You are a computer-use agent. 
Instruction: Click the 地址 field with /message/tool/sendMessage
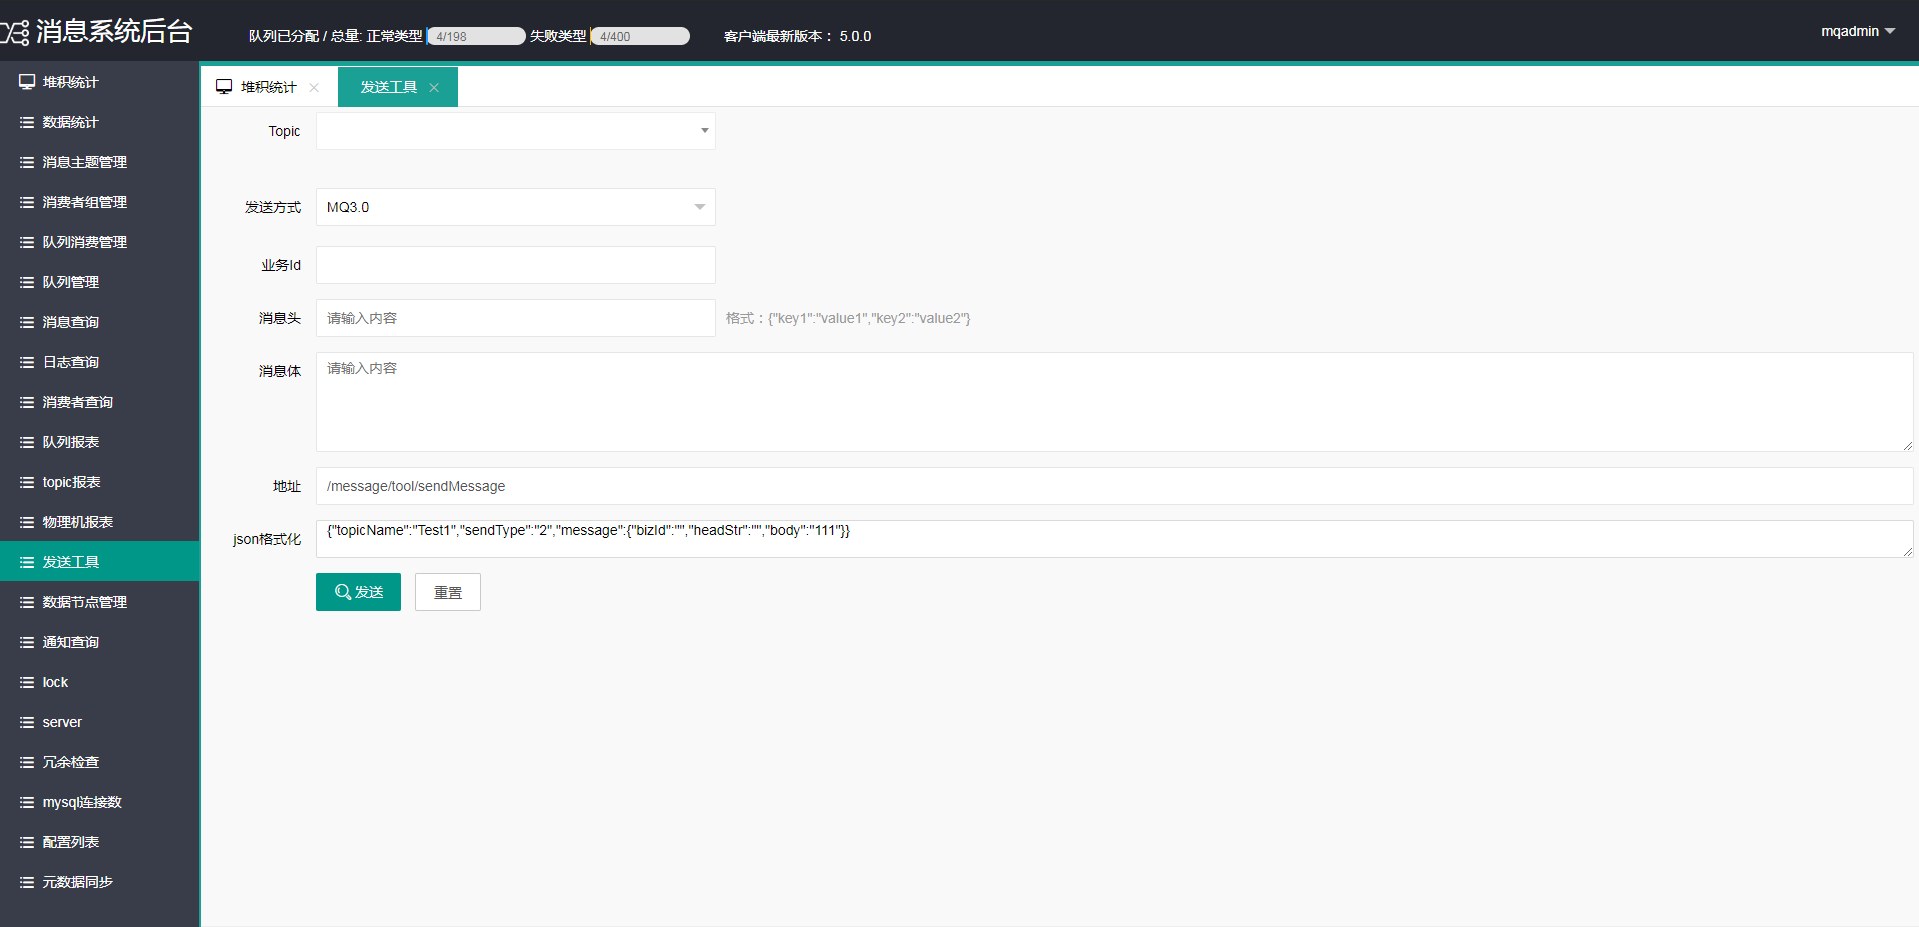[1115, 486]
